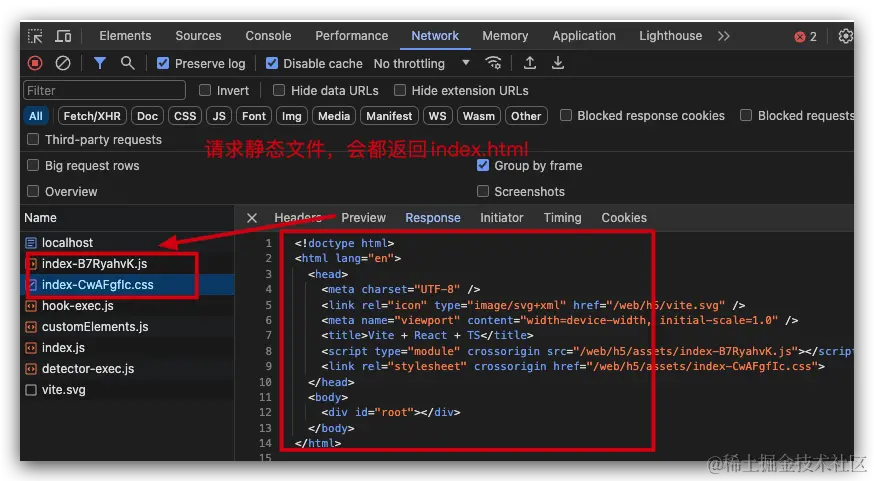This screenshot has height=481, width=874.
Task: Toggle the filter funnel icon
Action: [100, 64]
